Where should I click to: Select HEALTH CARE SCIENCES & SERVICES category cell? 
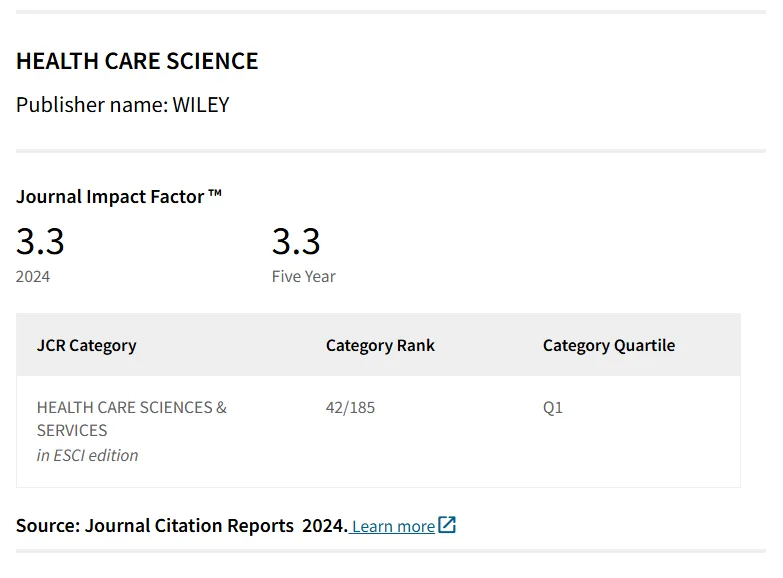(132, 419)
